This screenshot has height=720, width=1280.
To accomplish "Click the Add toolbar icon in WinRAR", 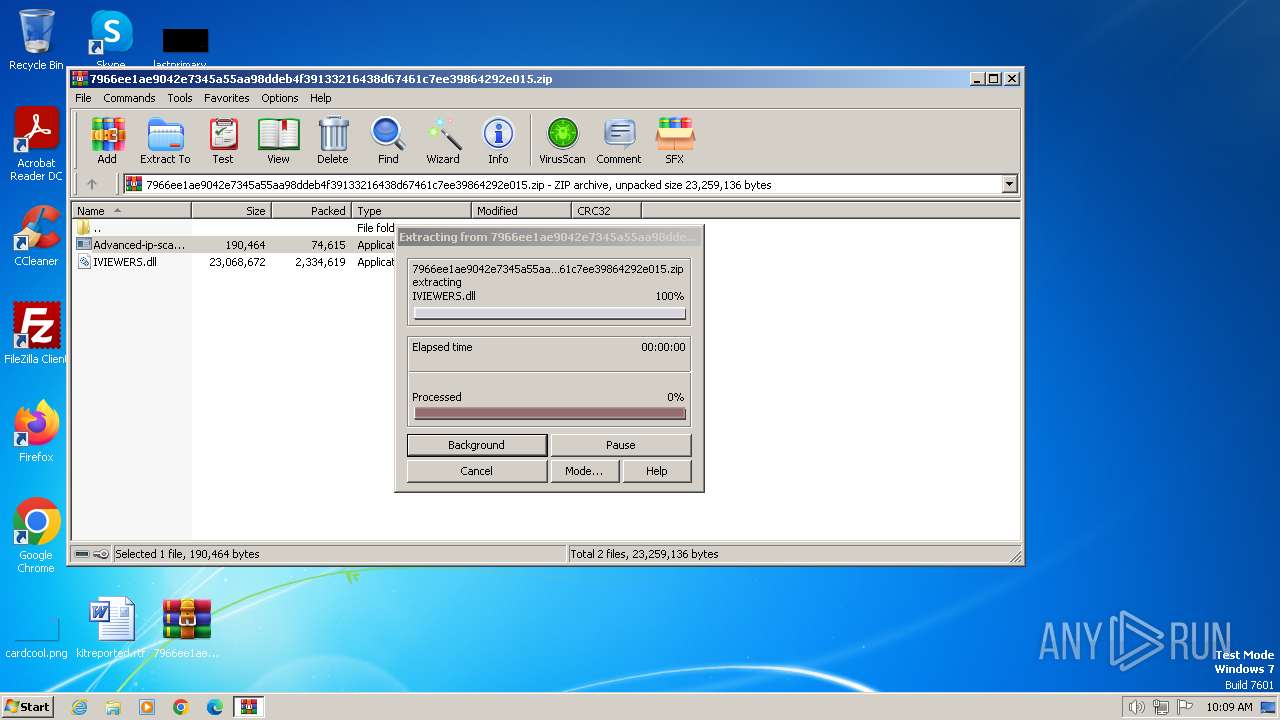I will tap(107, 140).
